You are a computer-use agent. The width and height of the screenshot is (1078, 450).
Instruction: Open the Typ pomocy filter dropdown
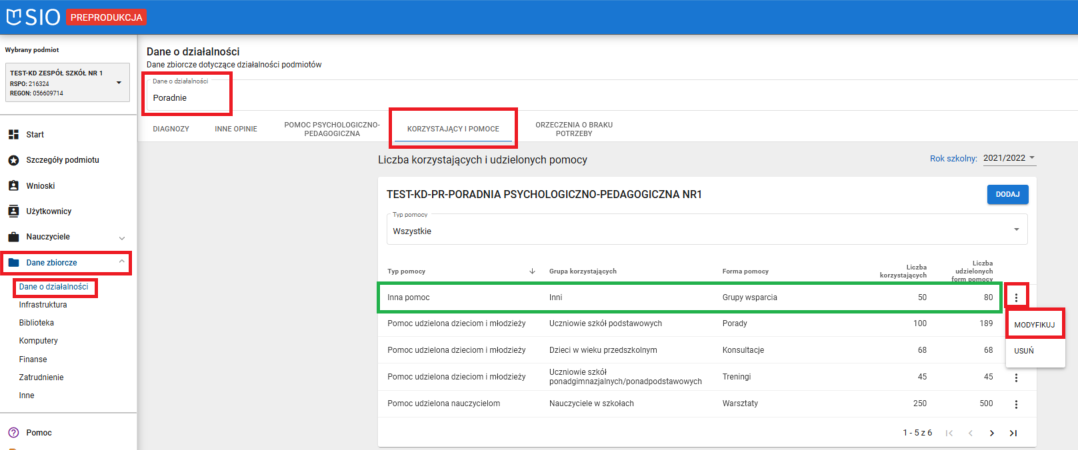[x=707, y=230]
